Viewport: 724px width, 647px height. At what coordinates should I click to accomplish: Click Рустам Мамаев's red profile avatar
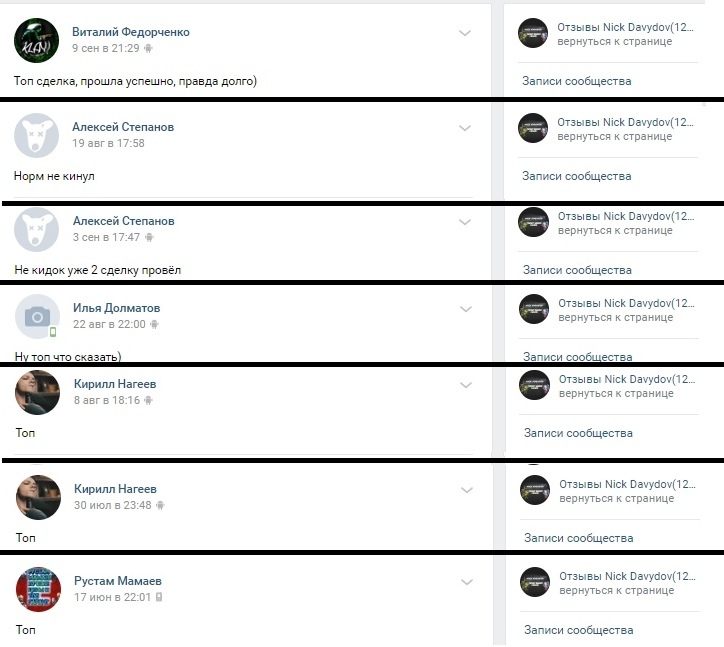click(x=38, y=590)
